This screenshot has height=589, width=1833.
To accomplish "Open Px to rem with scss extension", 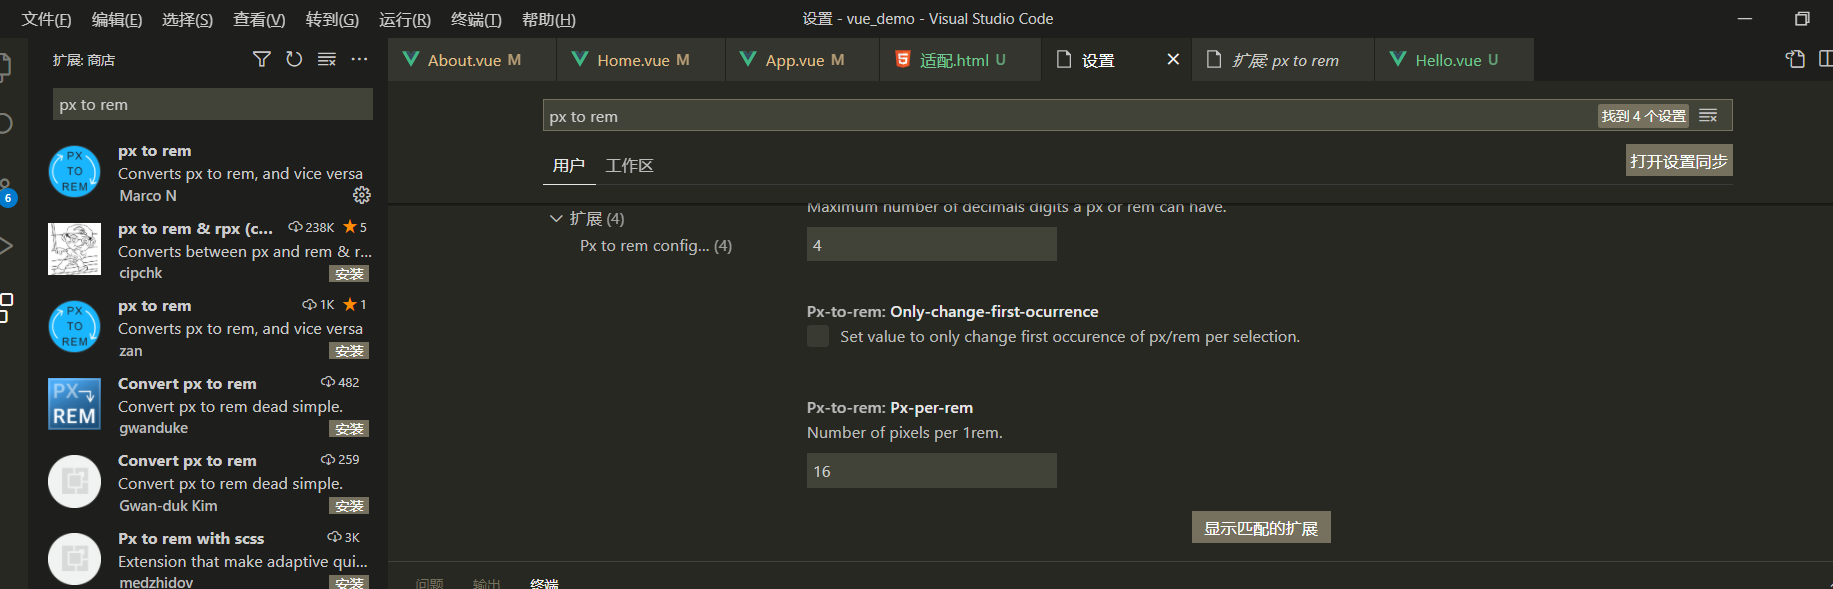I will 210,558.
